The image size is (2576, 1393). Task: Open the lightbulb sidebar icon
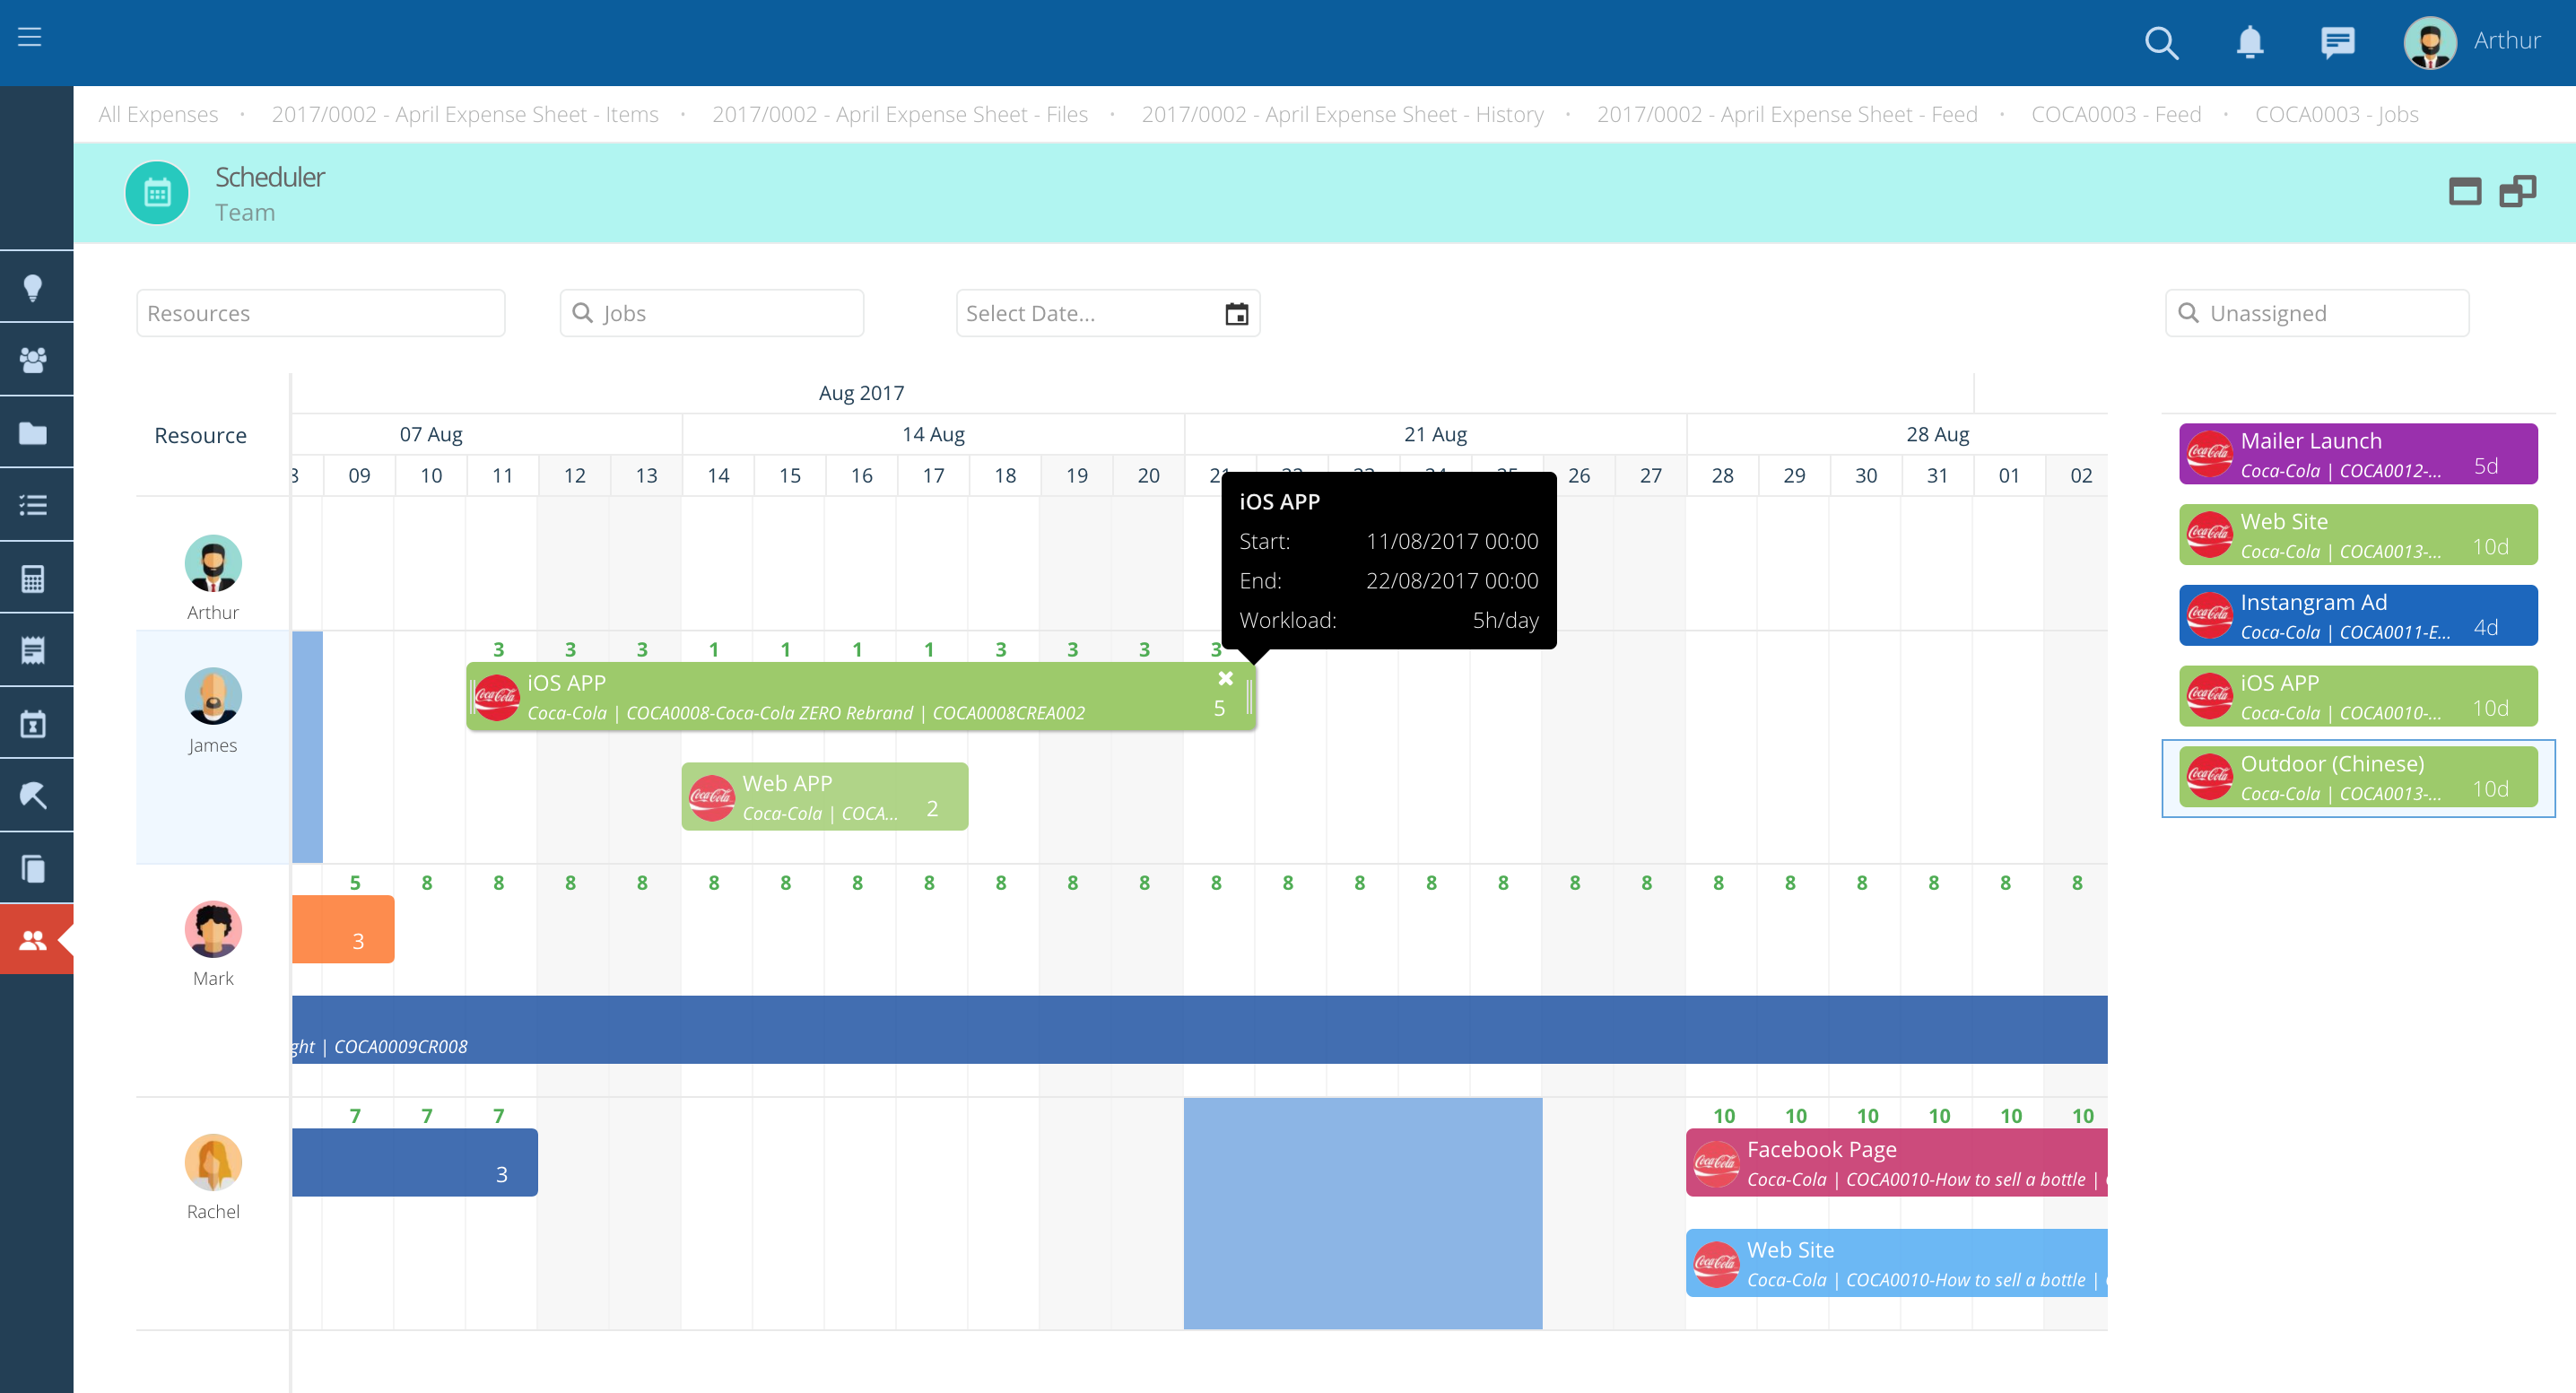33,288
